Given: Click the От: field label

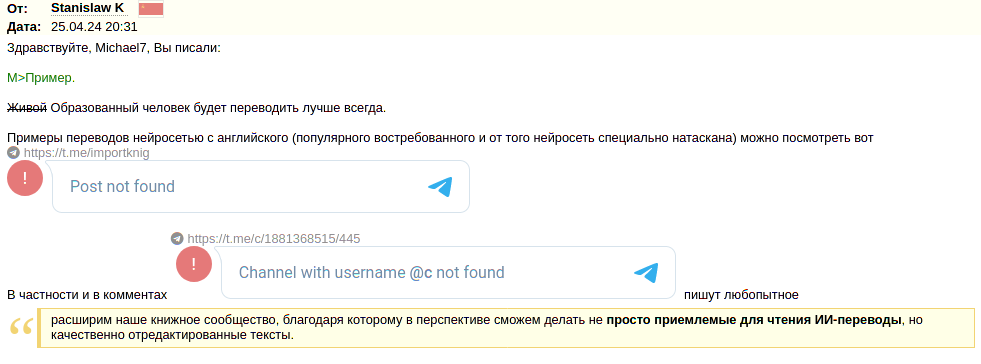Looking at the screenshot, I should coord(17,9).
